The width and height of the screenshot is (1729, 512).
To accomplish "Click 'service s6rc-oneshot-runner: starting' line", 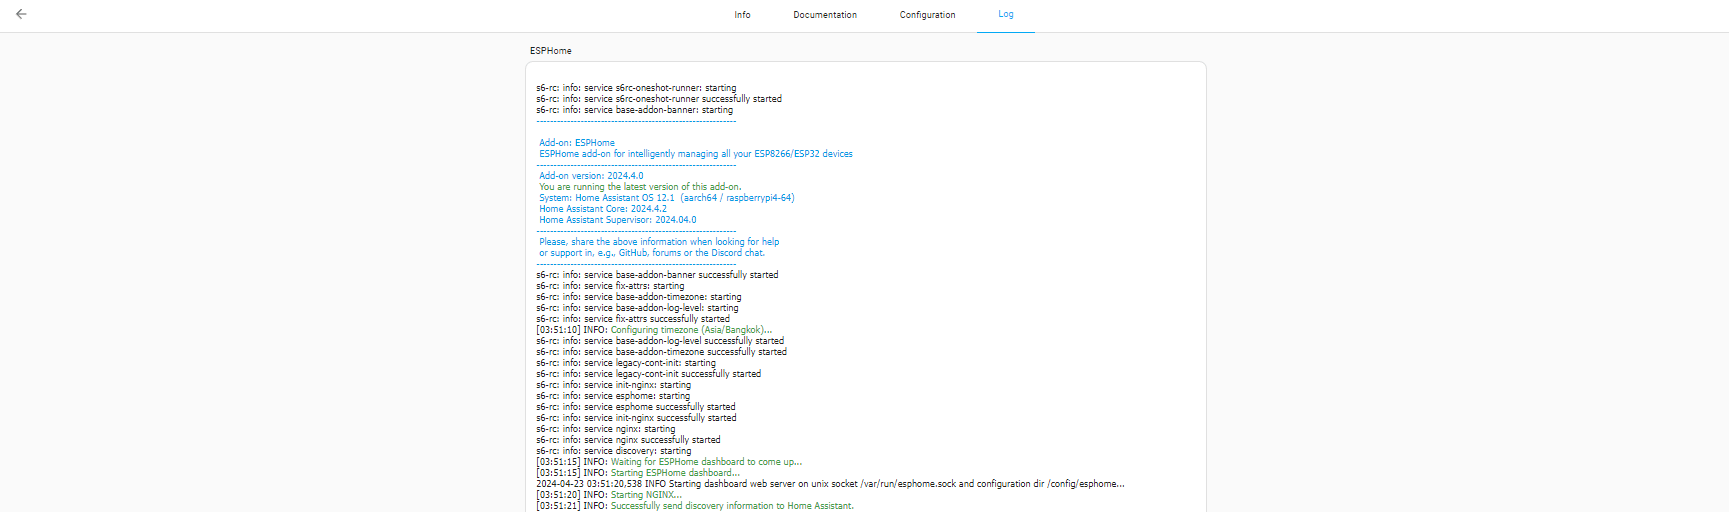I will pos(636,88).
